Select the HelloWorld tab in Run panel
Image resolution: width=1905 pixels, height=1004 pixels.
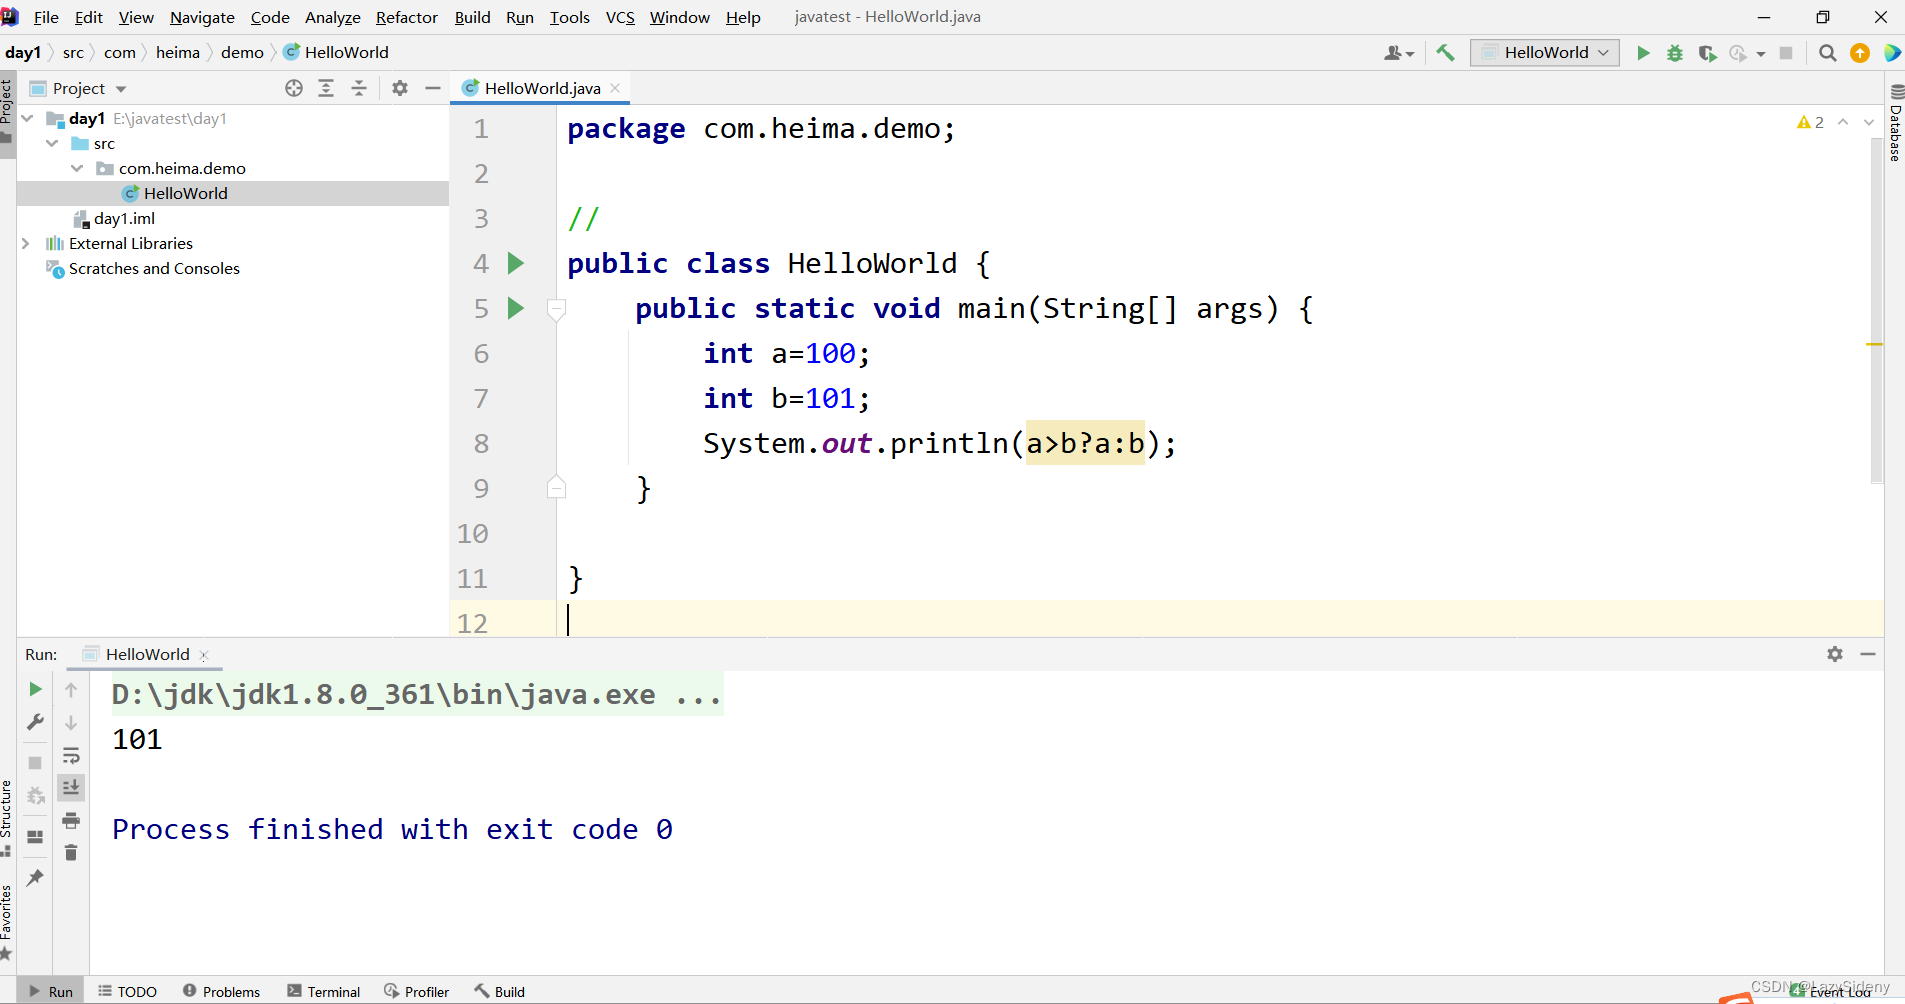click(x=147, y=654)
